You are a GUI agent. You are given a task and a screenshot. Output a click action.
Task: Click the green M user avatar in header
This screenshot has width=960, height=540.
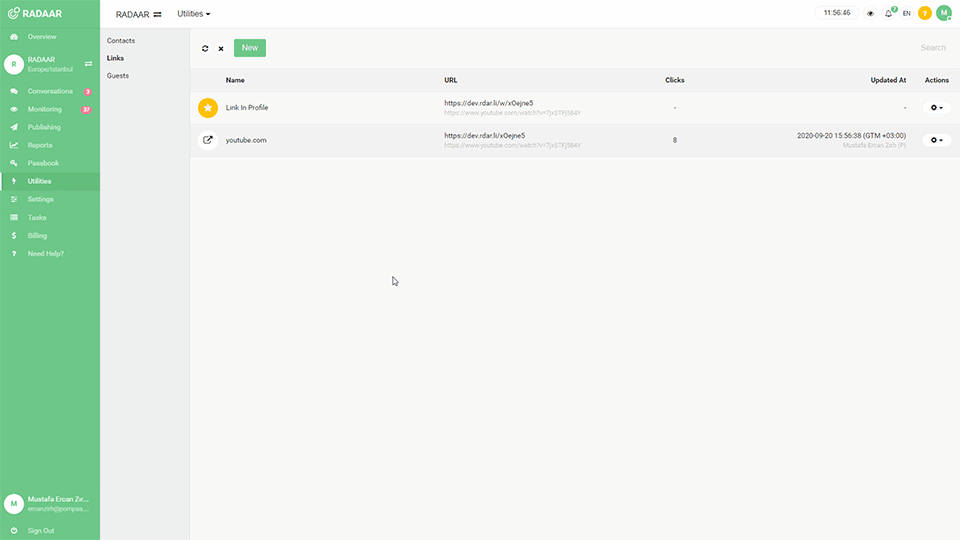(943, 13)
